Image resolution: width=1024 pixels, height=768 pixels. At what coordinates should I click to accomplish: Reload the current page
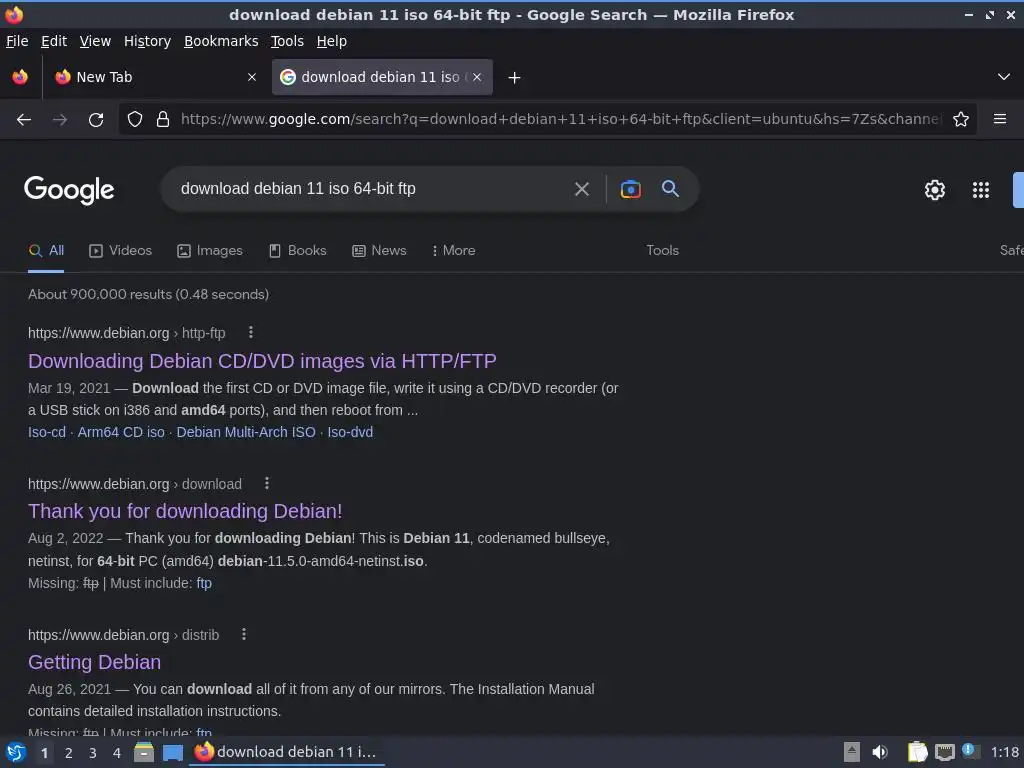(96, 120)
